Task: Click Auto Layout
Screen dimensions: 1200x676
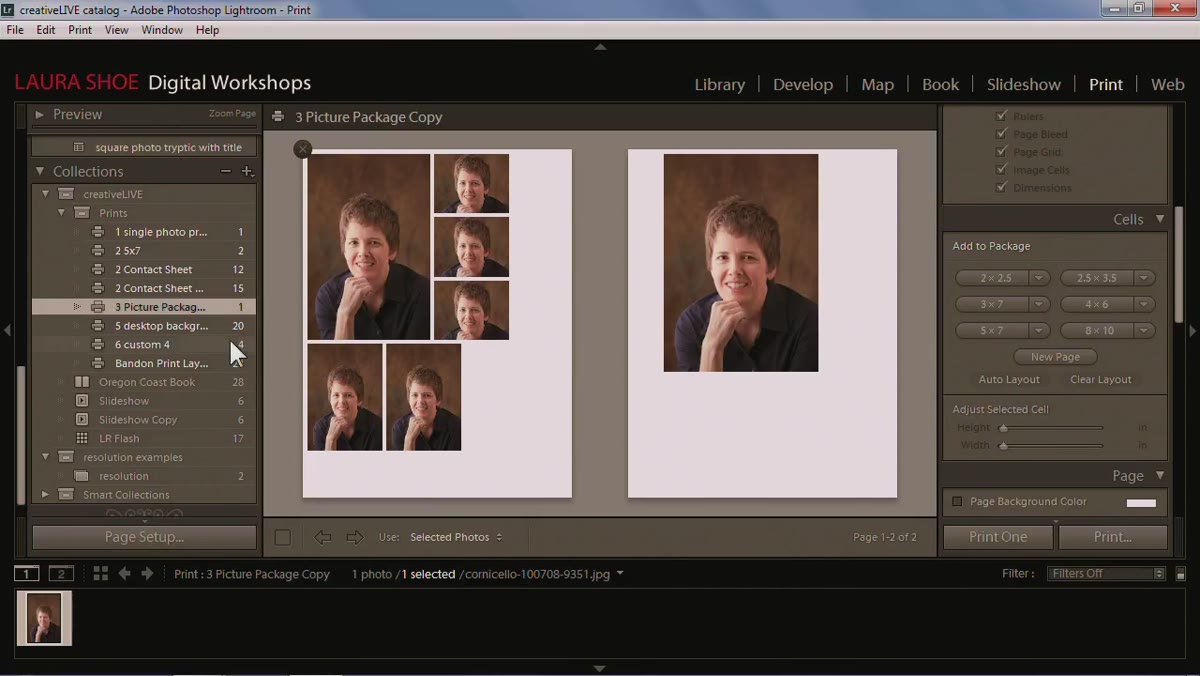Action: pos(1009,380)
